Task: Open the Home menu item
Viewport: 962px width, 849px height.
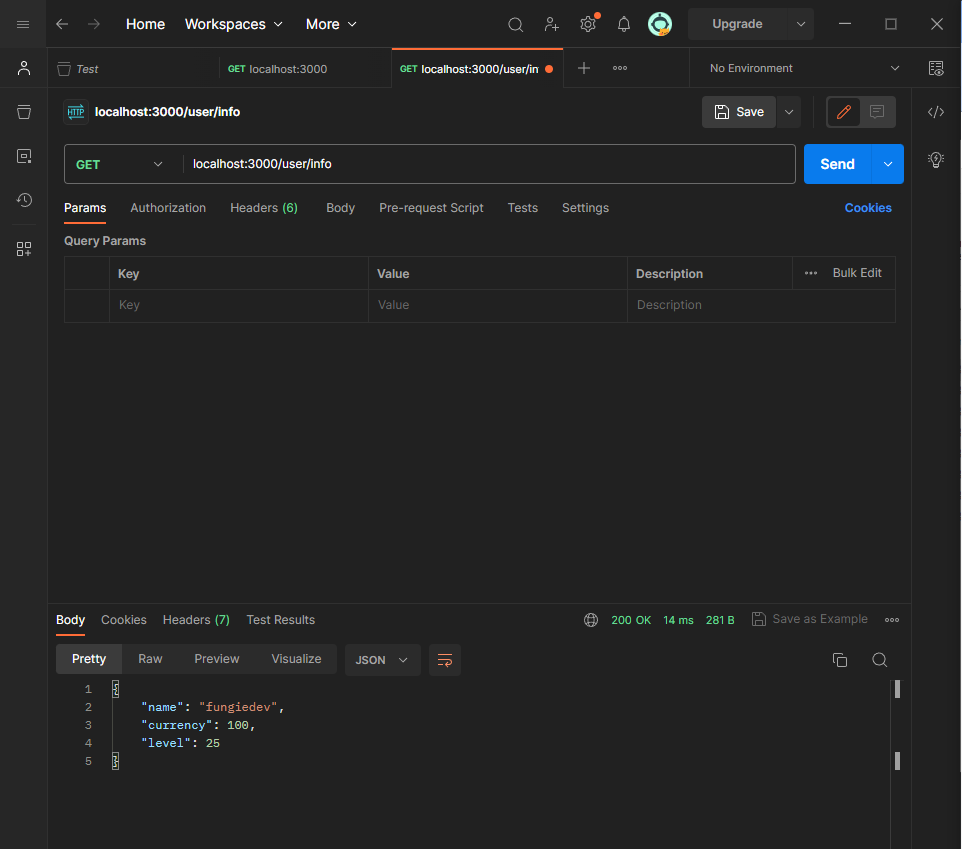Action: pos(145,24)
